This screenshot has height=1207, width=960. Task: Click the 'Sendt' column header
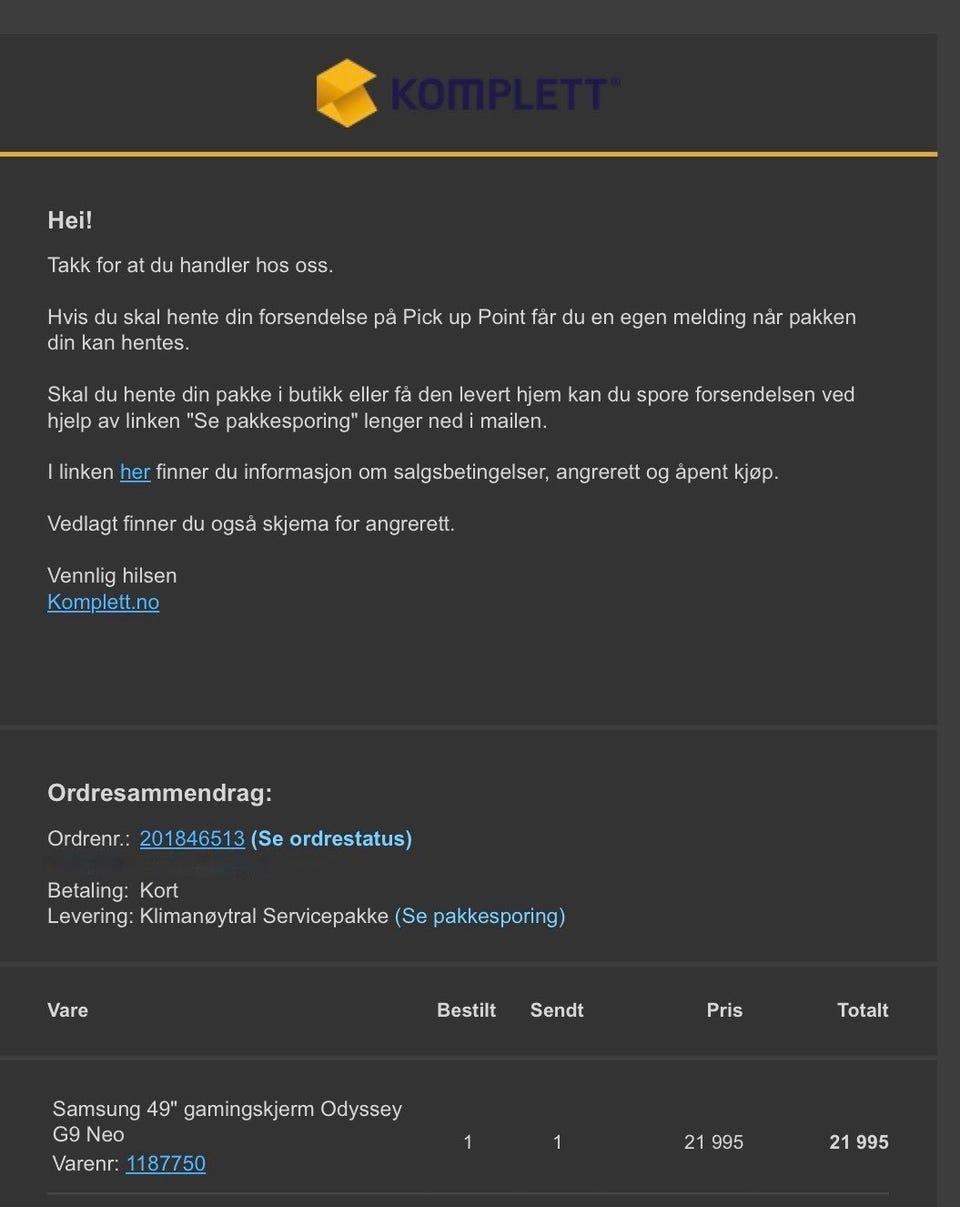557,1010
